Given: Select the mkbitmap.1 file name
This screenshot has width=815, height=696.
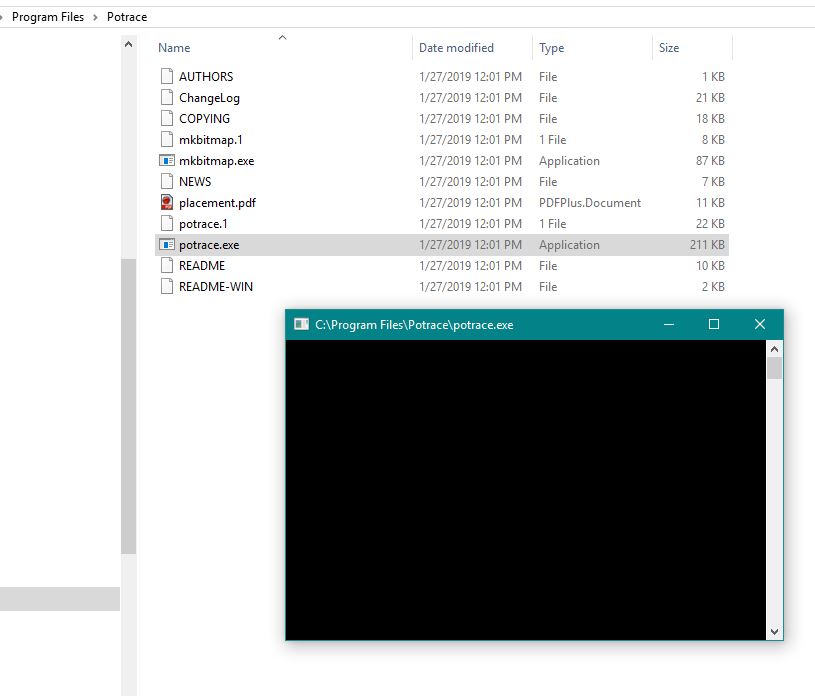Looking at the screenshot, I should (211, 140).
